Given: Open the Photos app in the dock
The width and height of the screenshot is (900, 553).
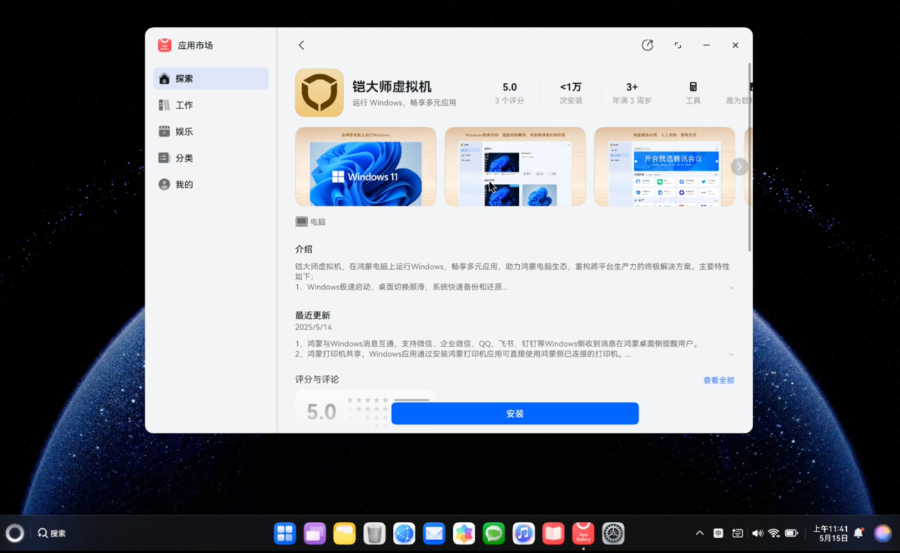Looking at the screenshot, I should [463, 534].
